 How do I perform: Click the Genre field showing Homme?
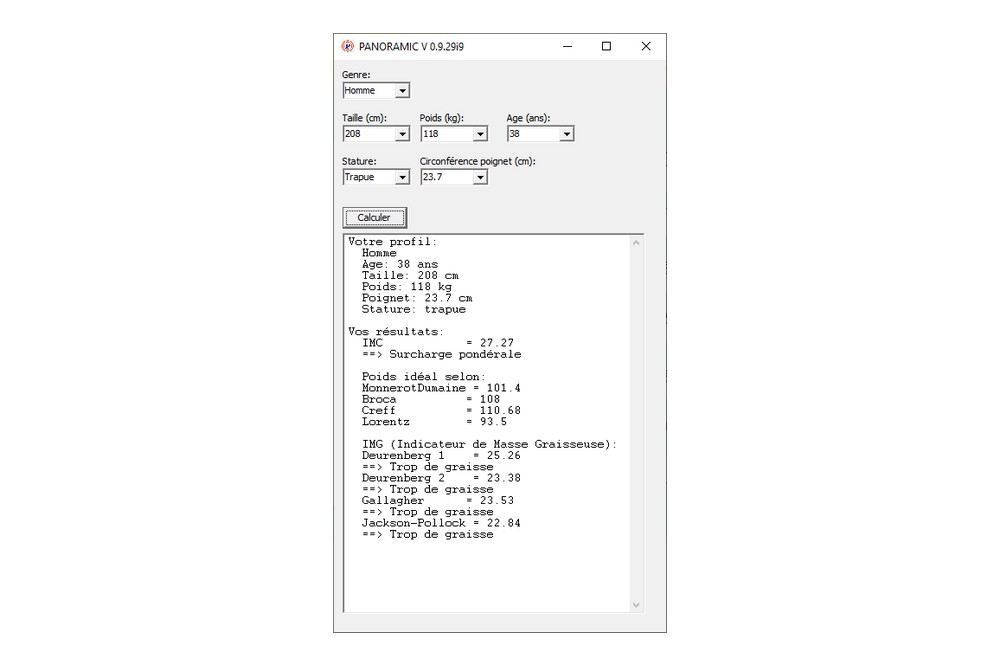[369, 91]
